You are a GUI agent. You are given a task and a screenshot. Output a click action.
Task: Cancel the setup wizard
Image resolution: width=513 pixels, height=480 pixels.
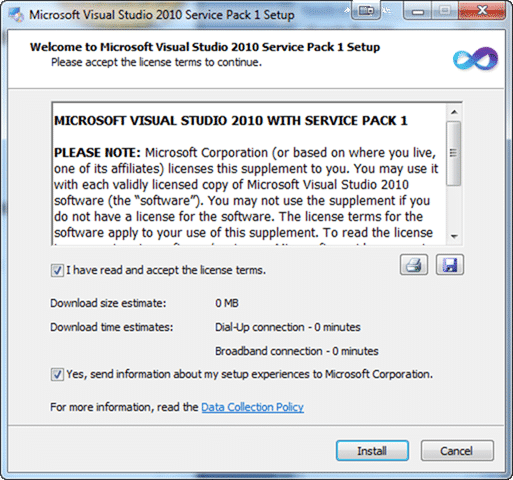(457, 451)
